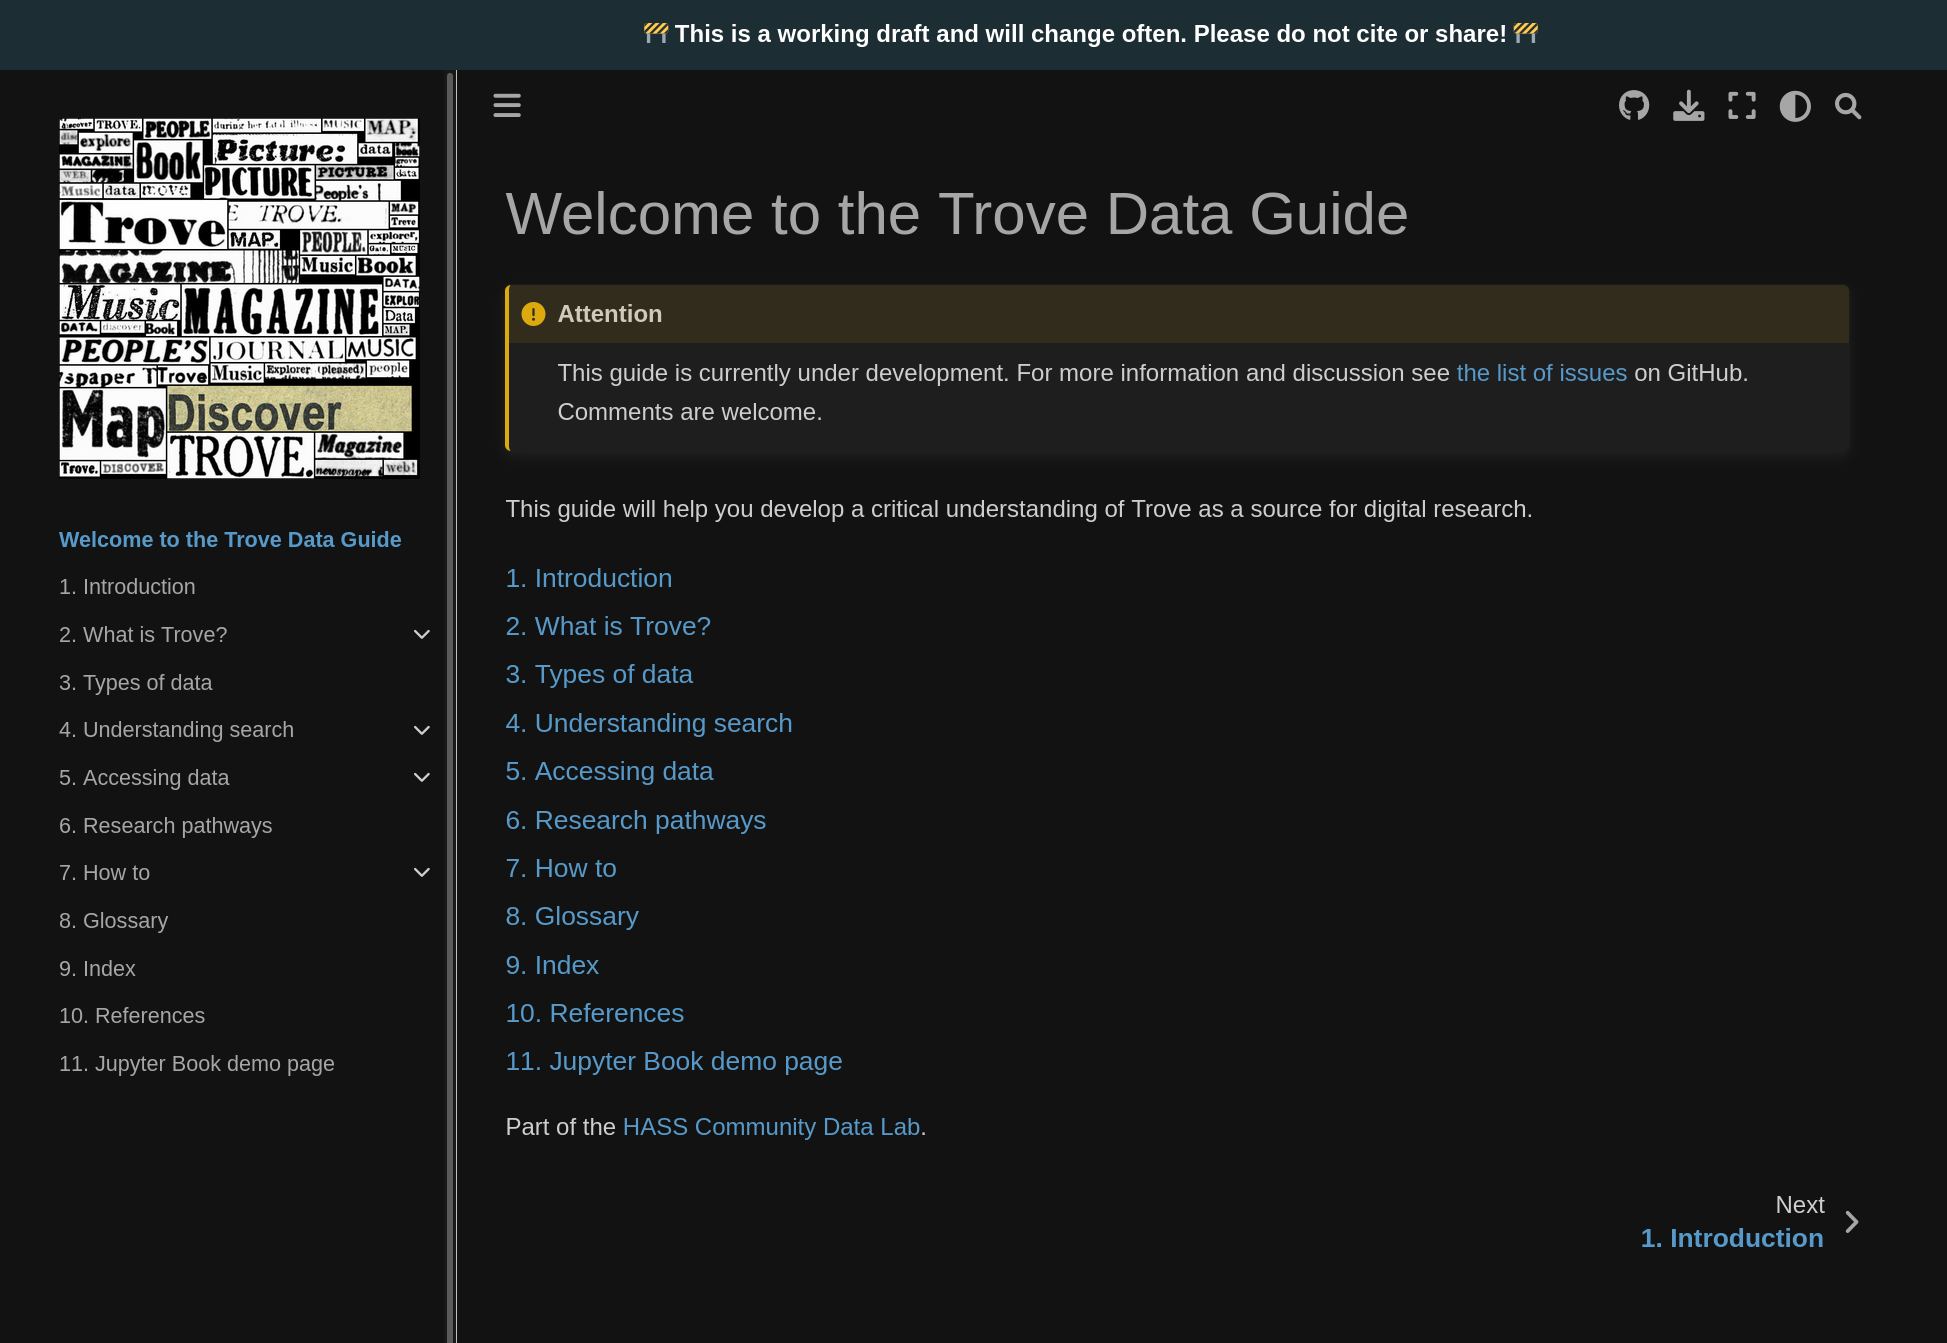1947x1343 pixels.
Task: Go to Next: 1. Introduction
Action: click(x=1731, y=1238)
